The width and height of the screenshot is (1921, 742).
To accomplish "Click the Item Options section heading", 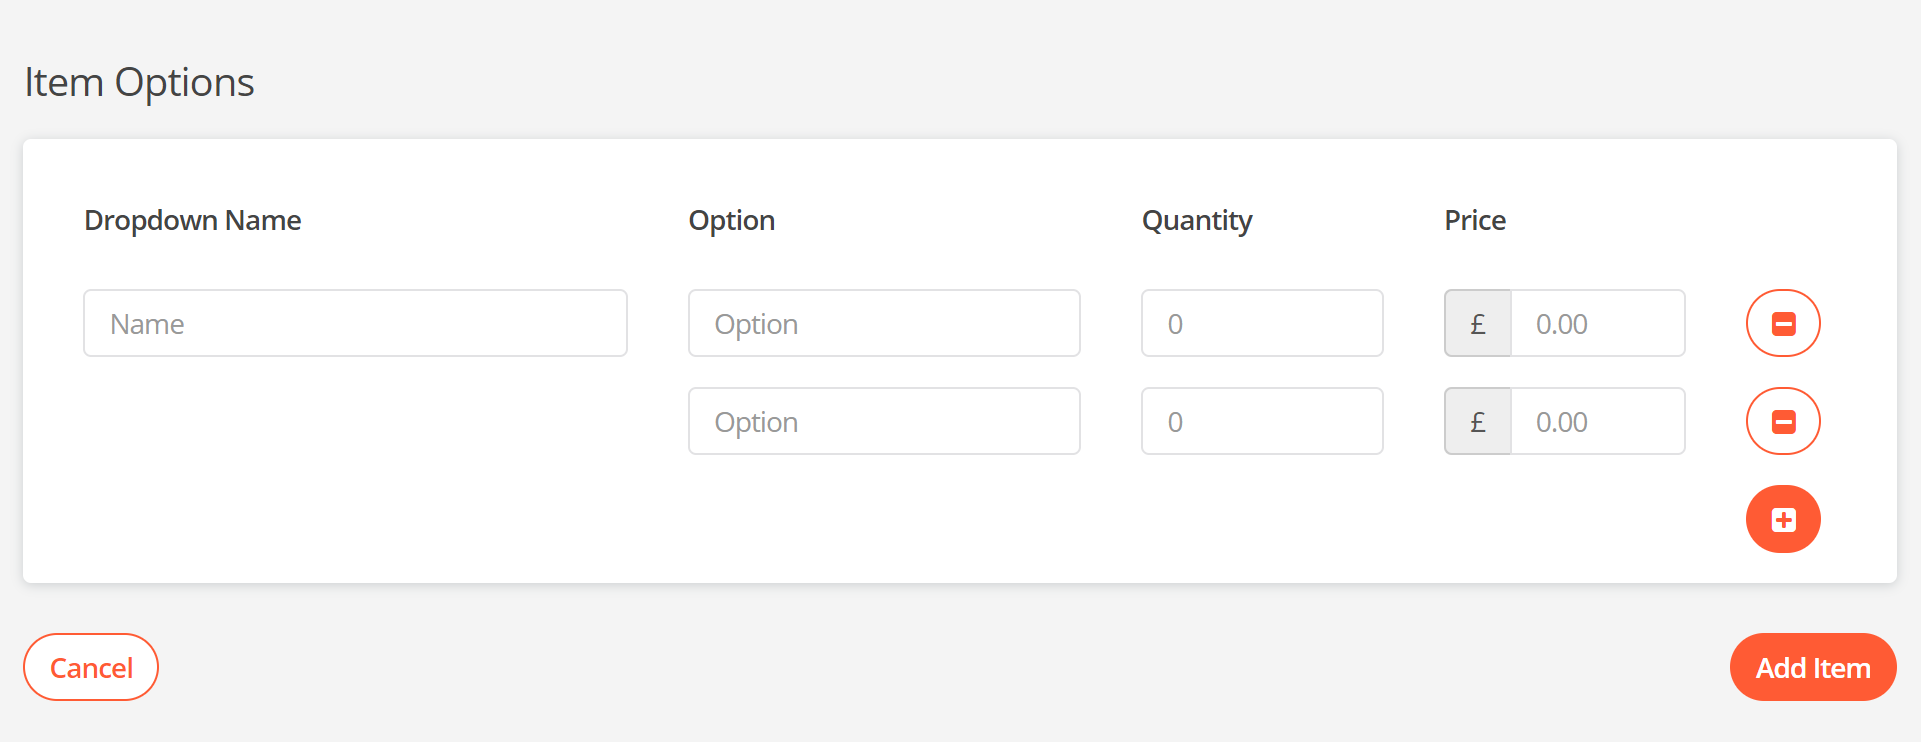I will coord(139,82).
